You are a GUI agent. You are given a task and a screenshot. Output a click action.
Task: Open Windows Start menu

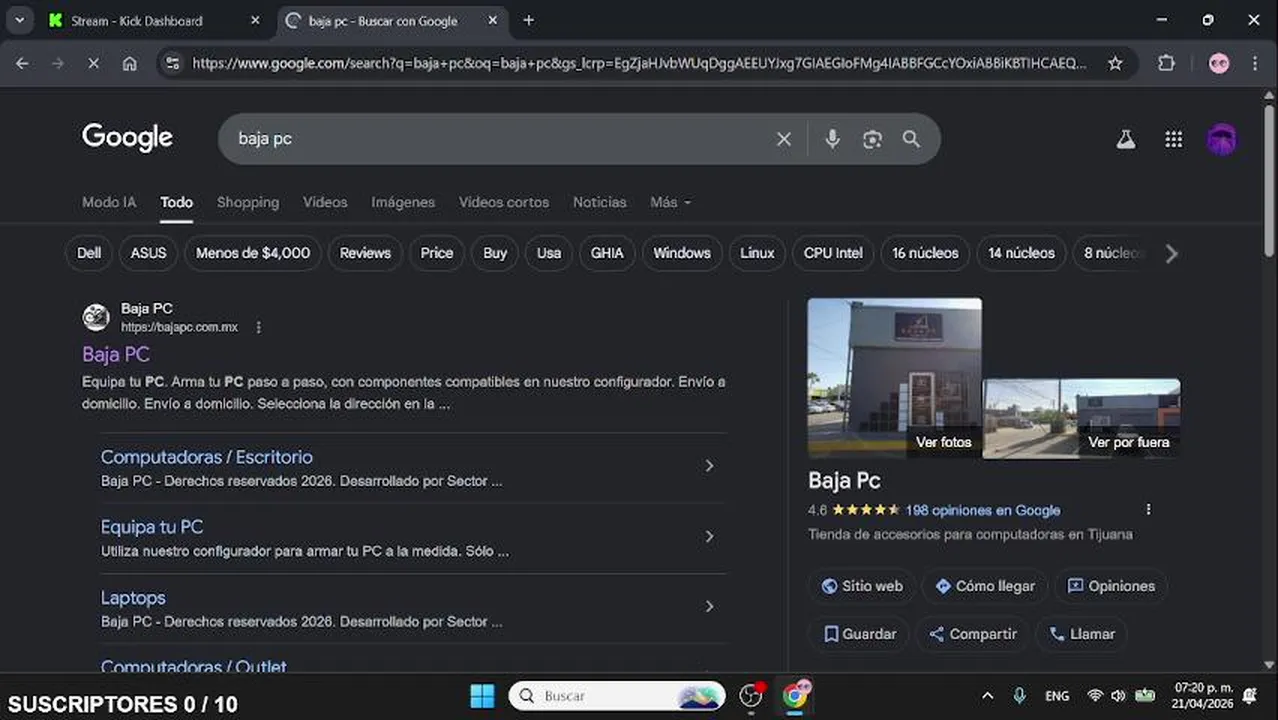point(482,696)
